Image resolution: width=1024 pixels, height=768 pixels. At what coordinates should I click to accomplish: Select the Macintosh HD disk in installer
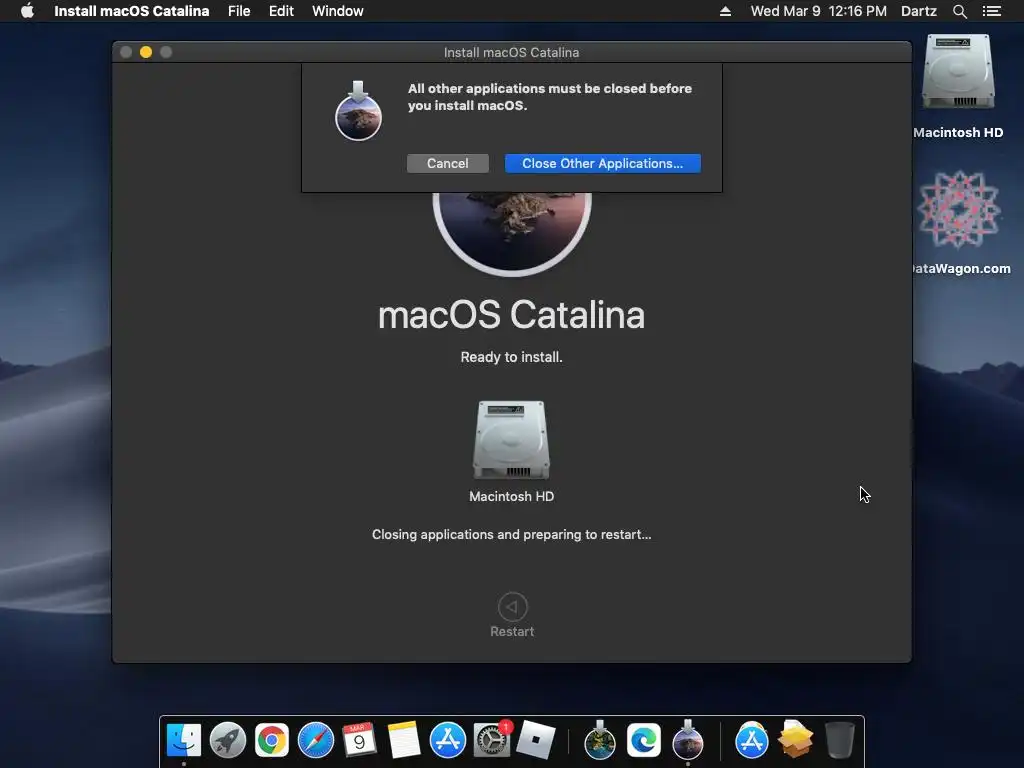coord(511,440)
